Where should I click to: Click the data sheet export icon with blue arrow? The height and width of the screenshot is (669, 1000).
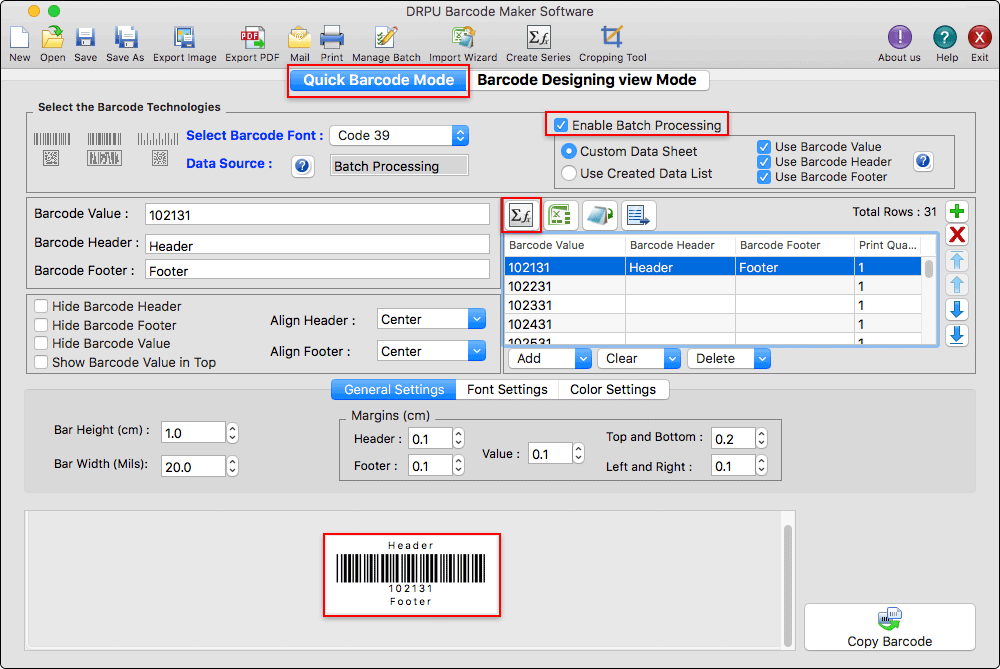click(638, 215)
